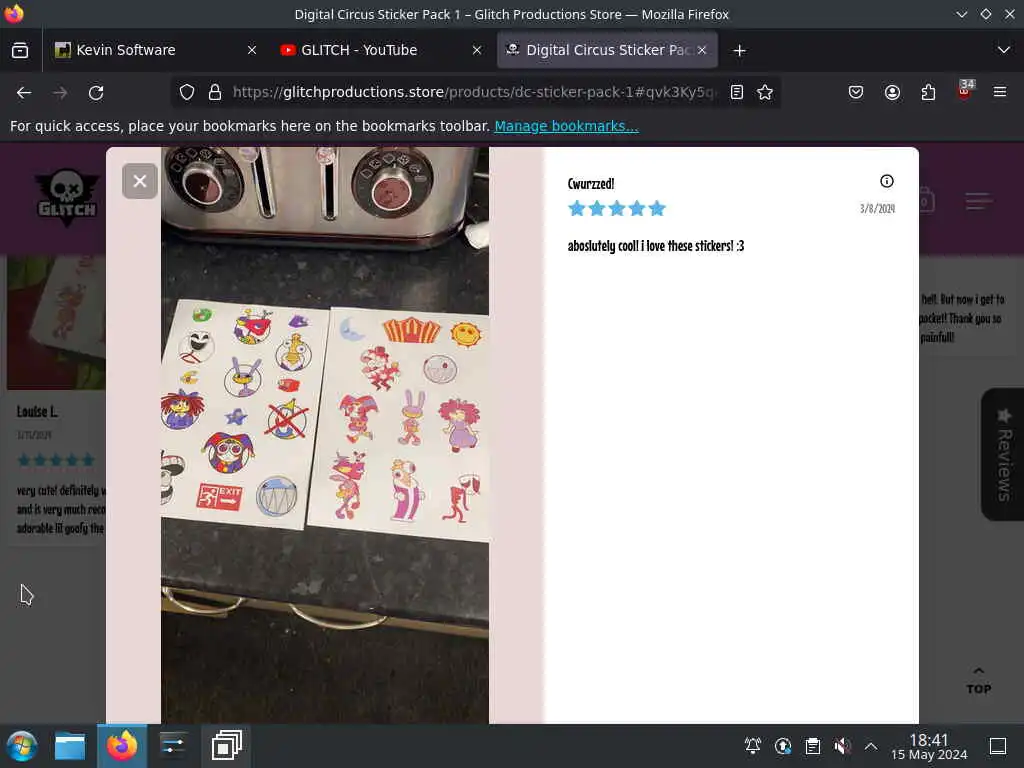The image size is (1024, 768).
Task: Close Digital Circus Sticker Pack tab
Action: pos(702,50)
